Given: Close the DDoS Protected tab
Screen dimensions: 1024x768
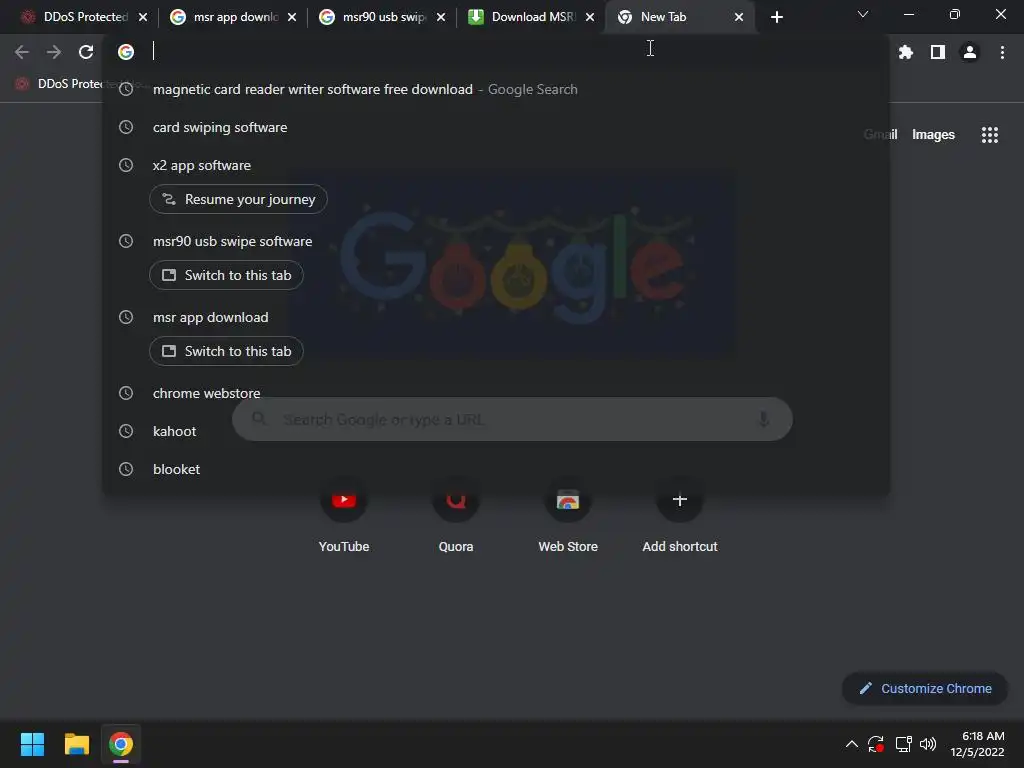Looking at the screenshot, I should [143, 17].
